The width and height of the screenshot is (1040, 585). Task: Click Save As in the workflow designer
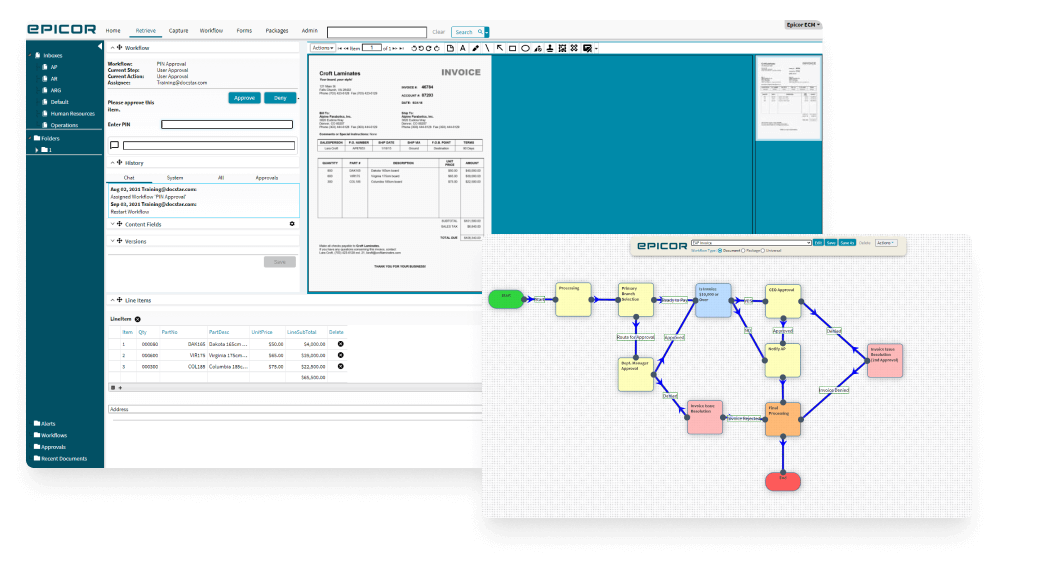[849, 243]
